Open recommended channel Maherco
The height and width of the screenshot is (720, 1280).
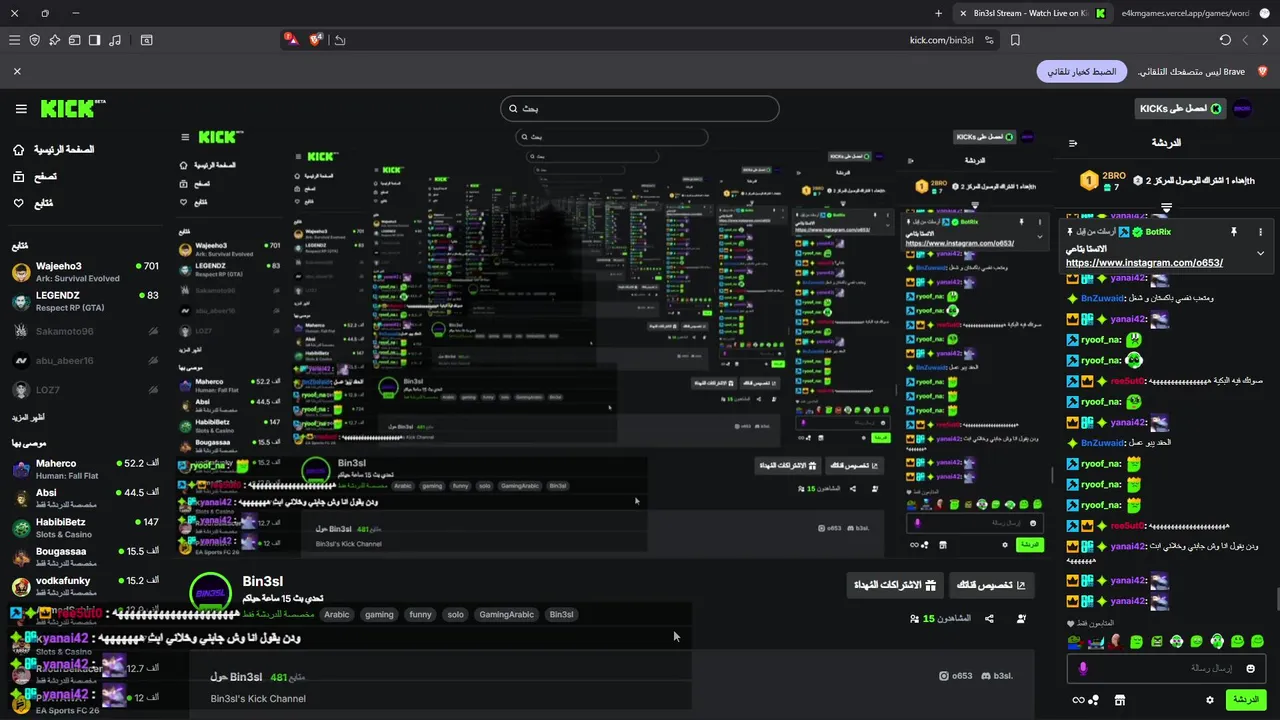(85, 469)
